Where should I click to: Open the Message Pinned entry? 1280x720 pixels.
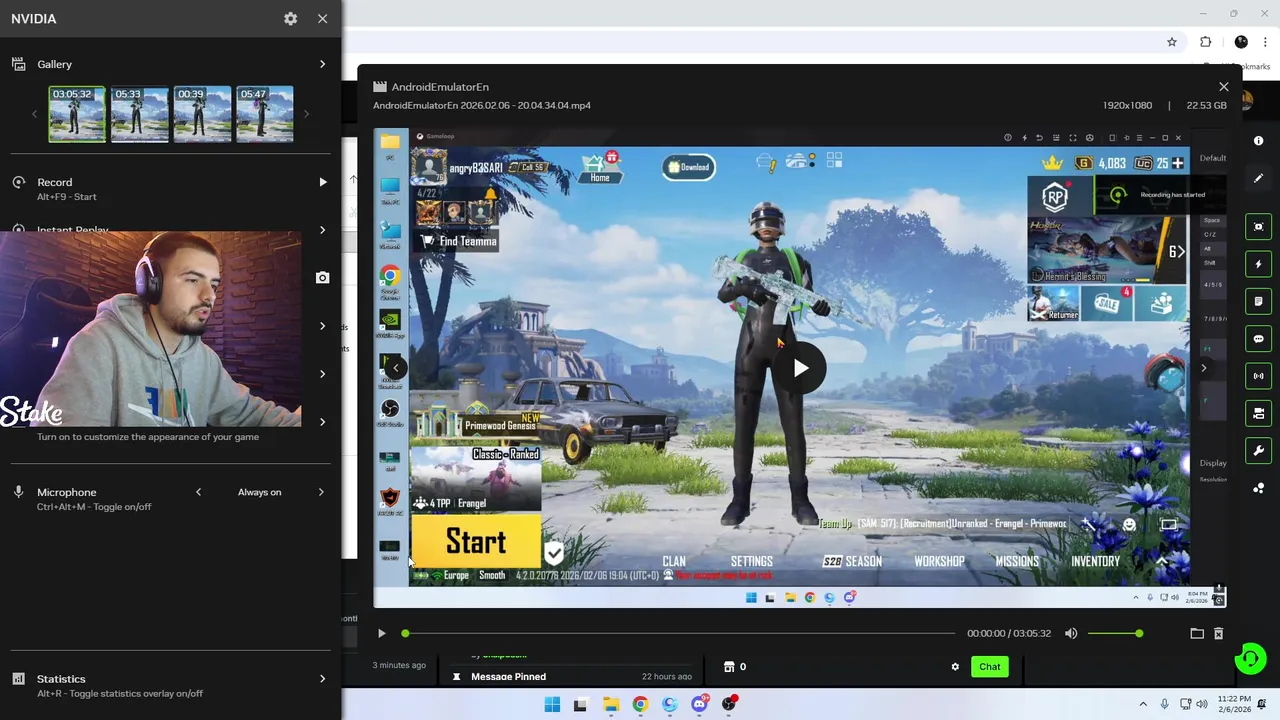click(508, 677)
